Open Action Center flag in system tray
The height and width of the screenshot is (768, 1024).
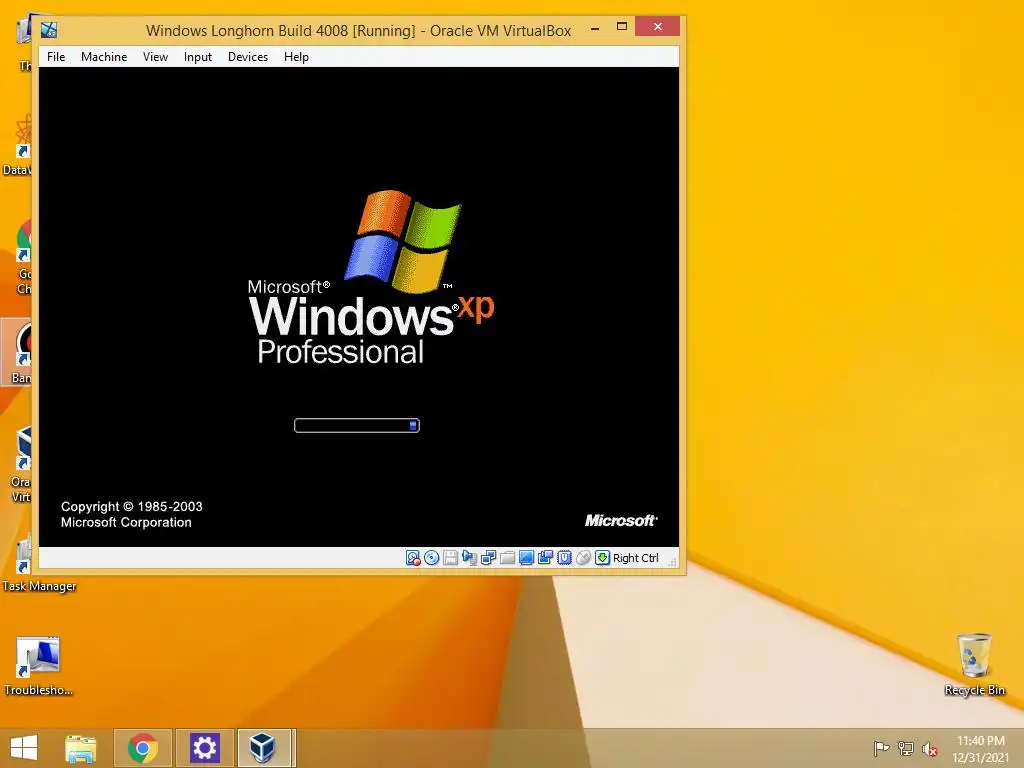(x=881, y=748)
